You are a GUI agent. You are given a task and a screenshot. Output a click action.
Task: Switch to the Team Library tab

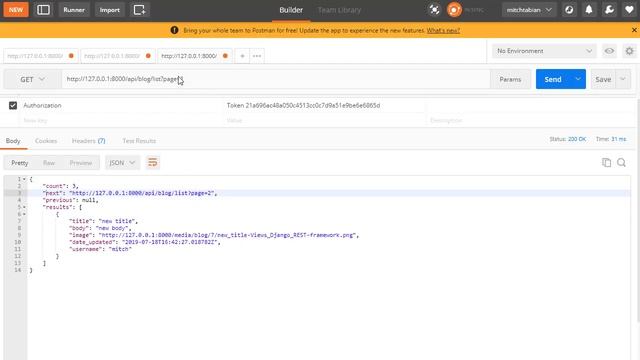(339, 10)
